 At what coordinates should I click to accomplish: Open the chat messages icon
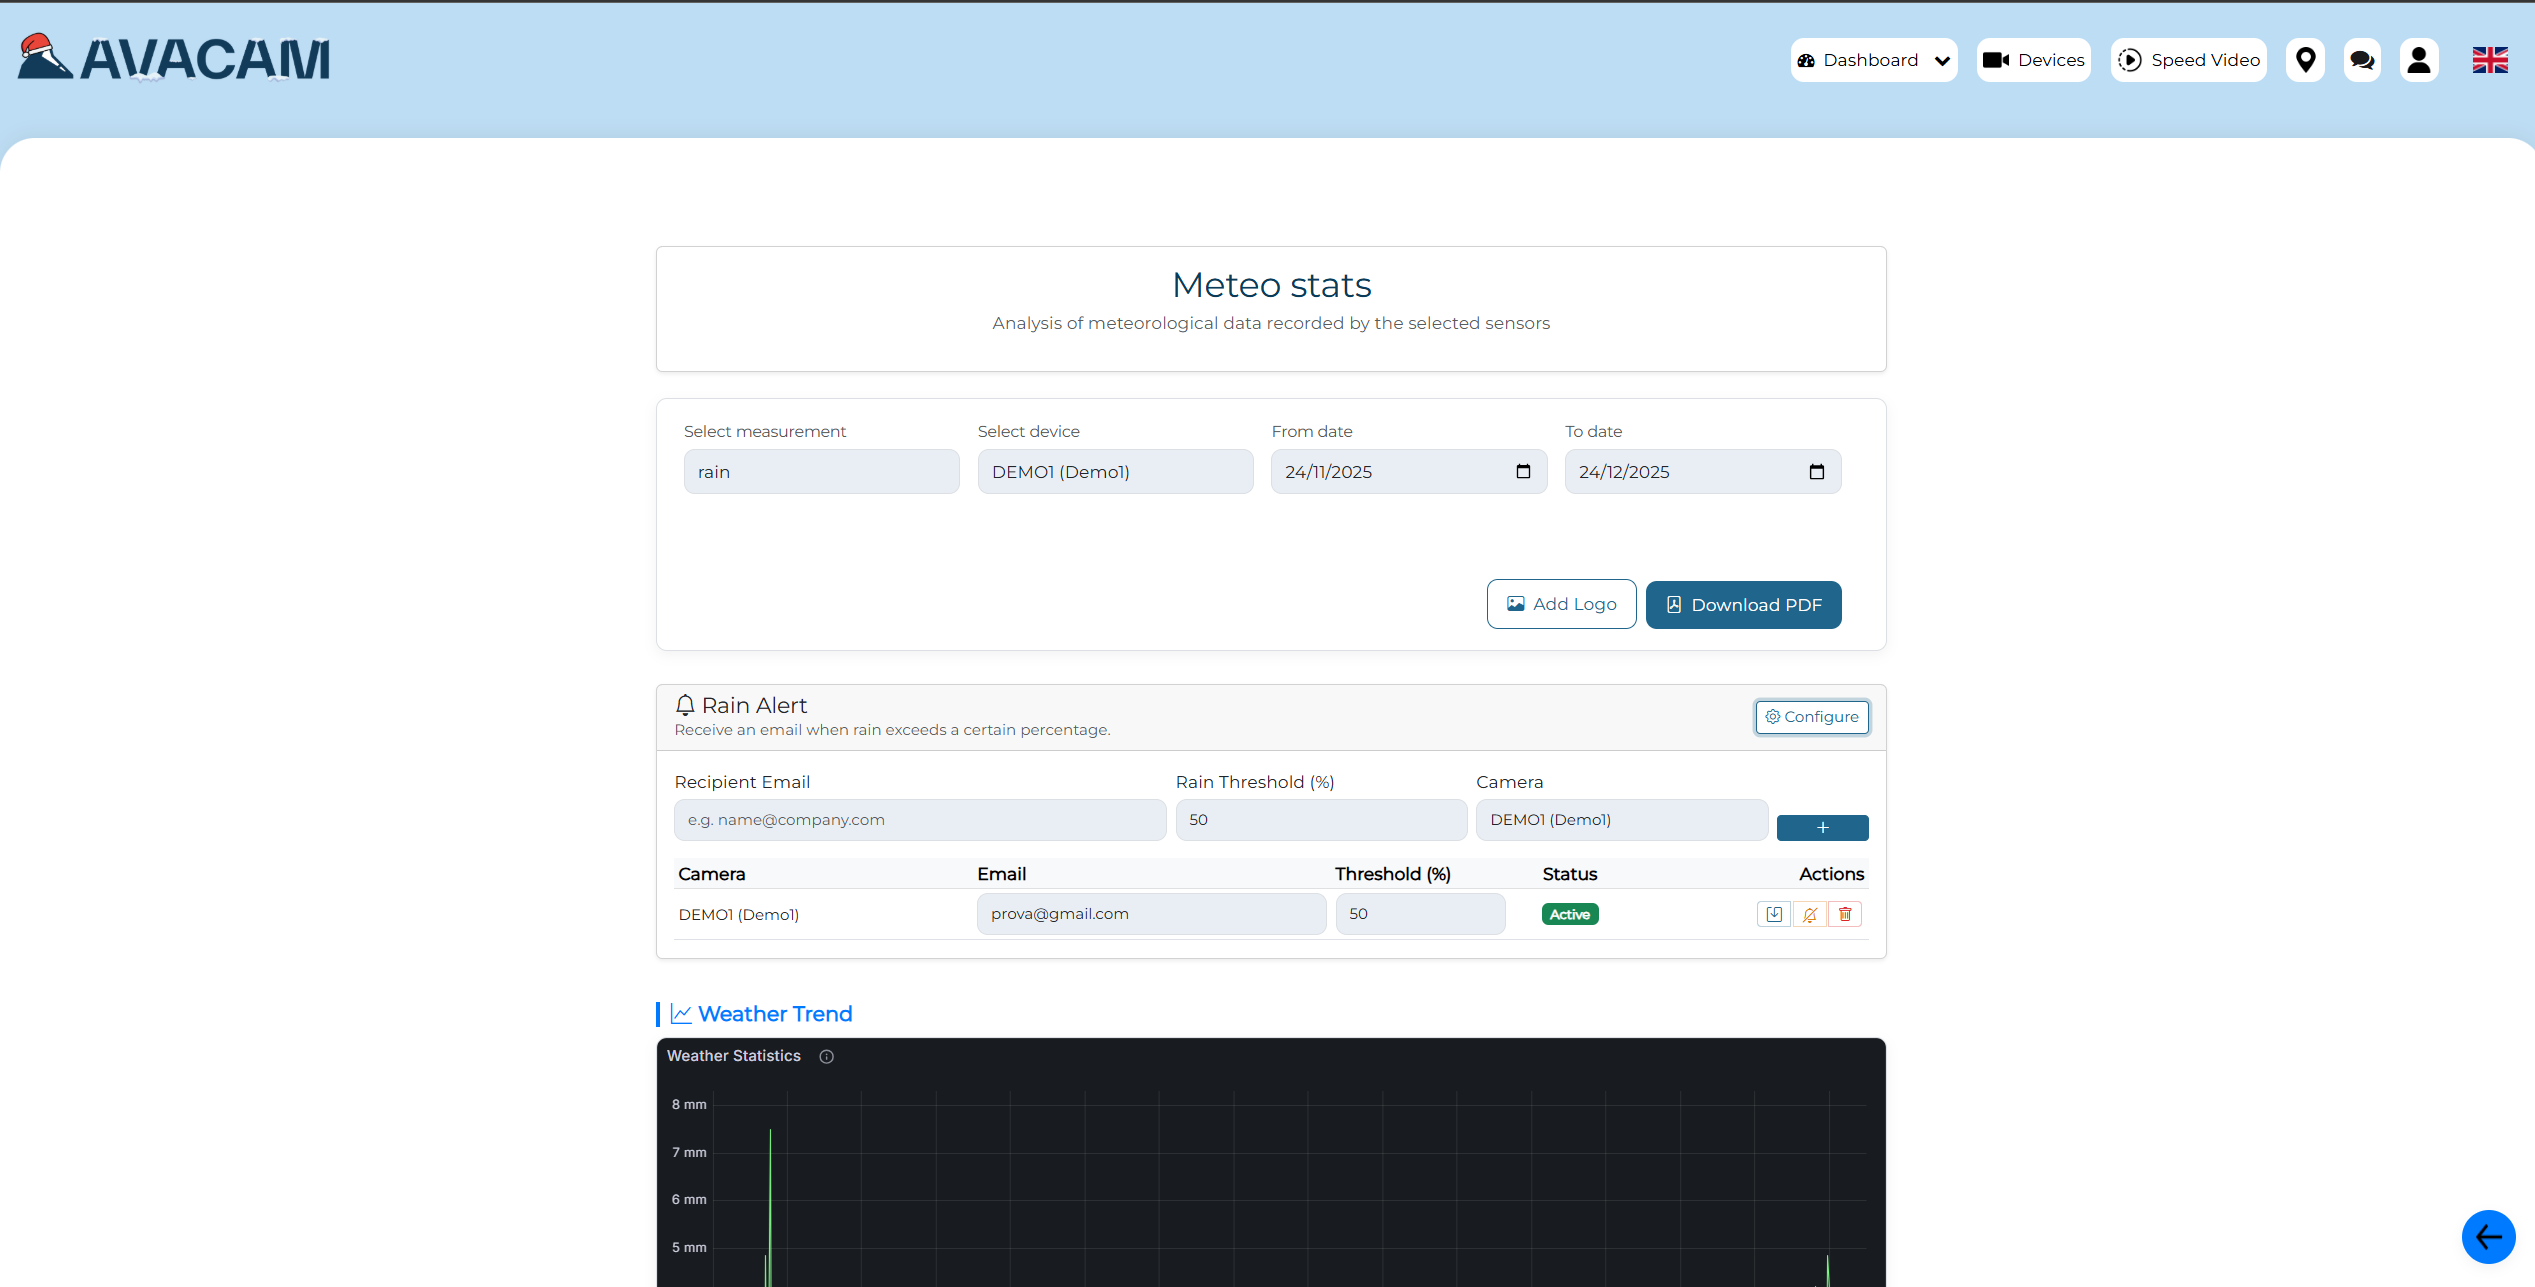2362,60
